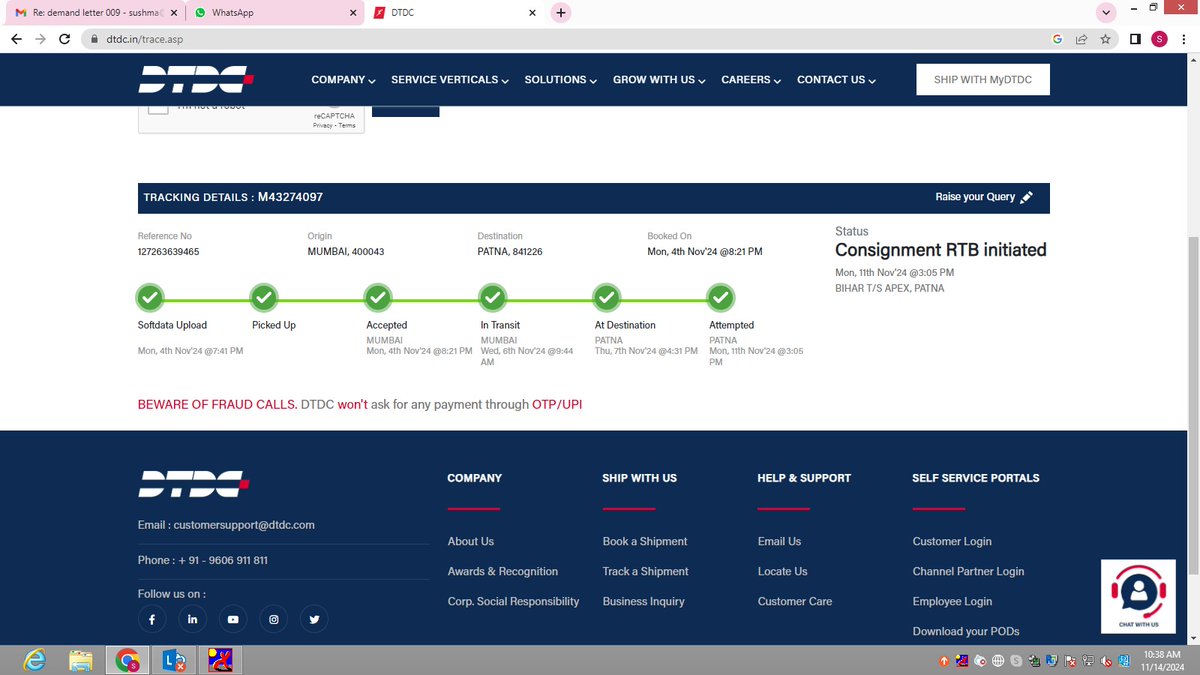Click the Chrome taskbar icon
1200x675 pixels.
pos(127,660)
